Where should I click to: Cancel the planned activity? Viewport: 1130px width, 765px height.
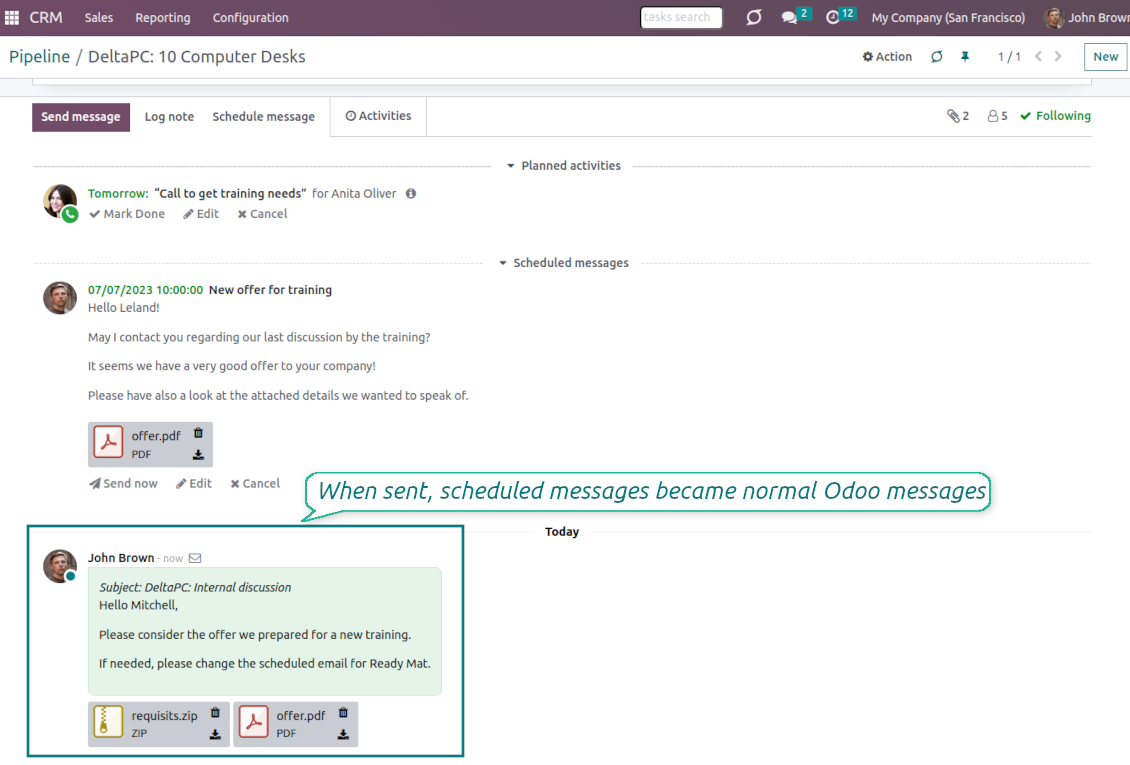coord(262,214)
